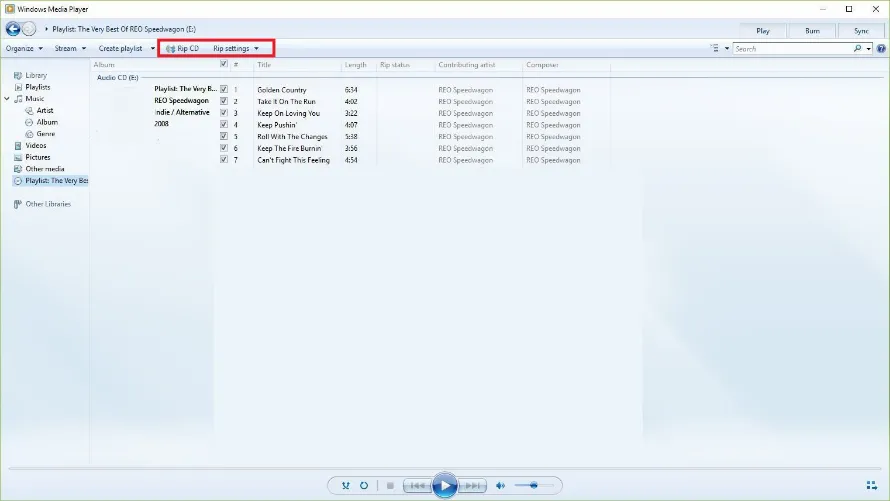This screenshot has height=501, width=890.
Task: Select Music in the navigation pane
Action: (x=35, y=99)
